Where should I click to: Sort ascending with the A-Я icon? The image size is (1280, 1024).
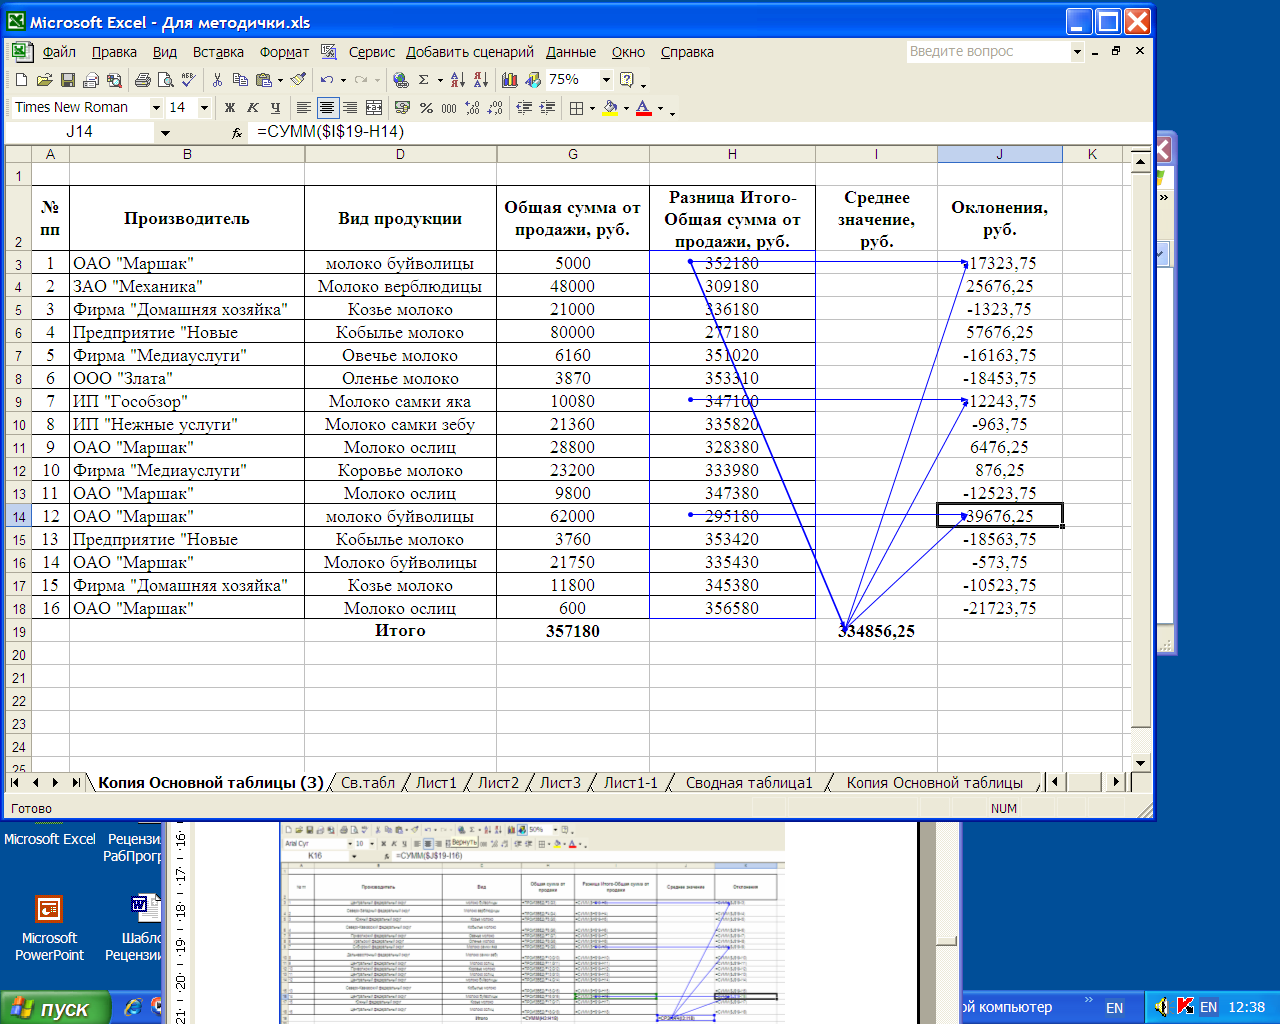coord(457,80)
